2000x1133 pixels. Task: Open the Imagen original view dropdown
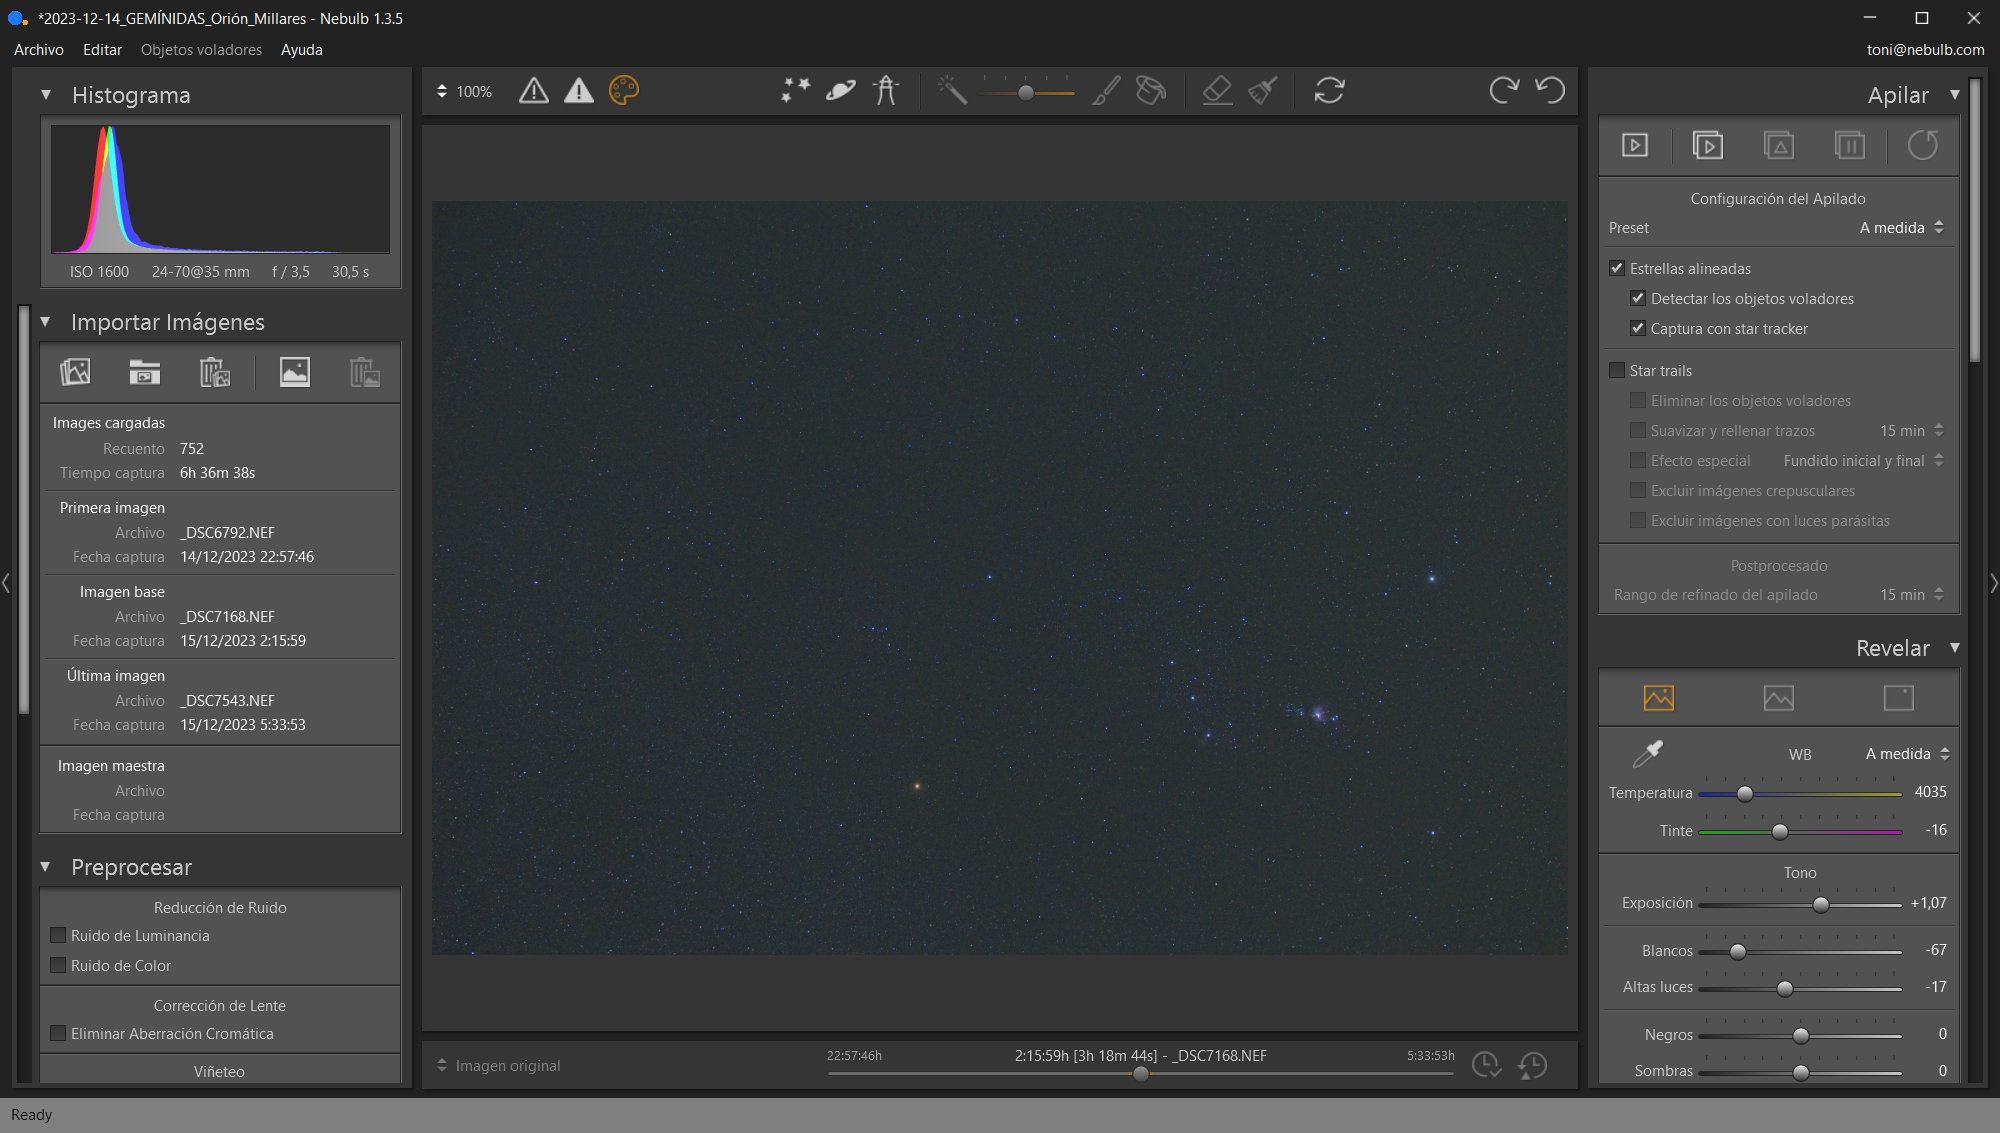tap(498, 1066)
